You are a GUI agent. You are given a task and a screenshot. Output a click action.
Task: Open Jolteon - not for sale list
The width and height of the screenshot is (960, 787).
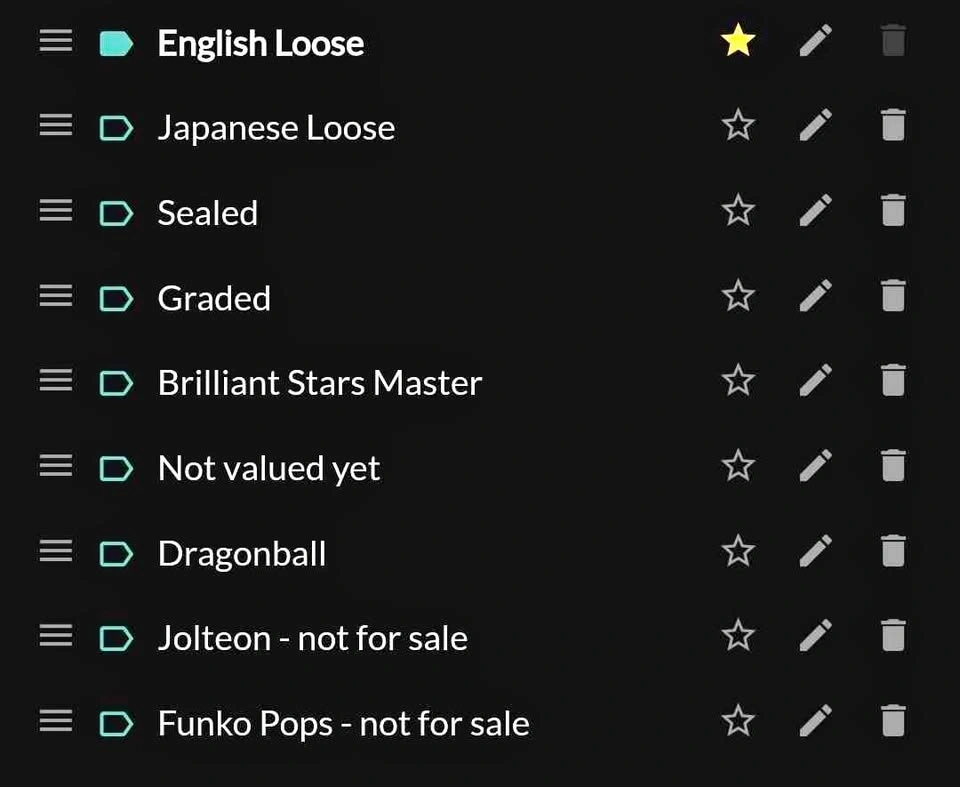(x=312, y=638)
